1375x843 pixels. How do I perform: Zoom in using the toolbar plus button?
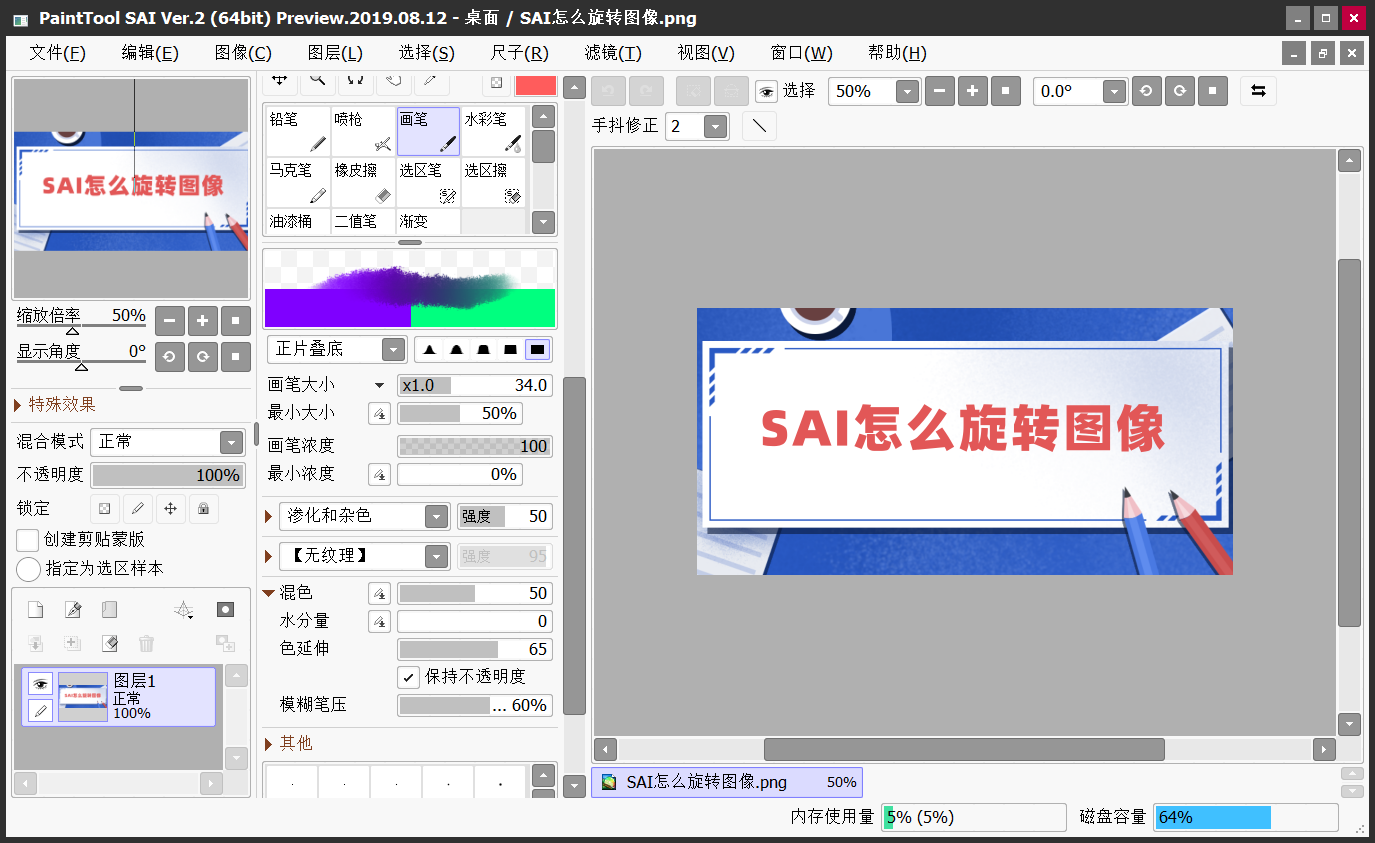click(x=973, y=91)
